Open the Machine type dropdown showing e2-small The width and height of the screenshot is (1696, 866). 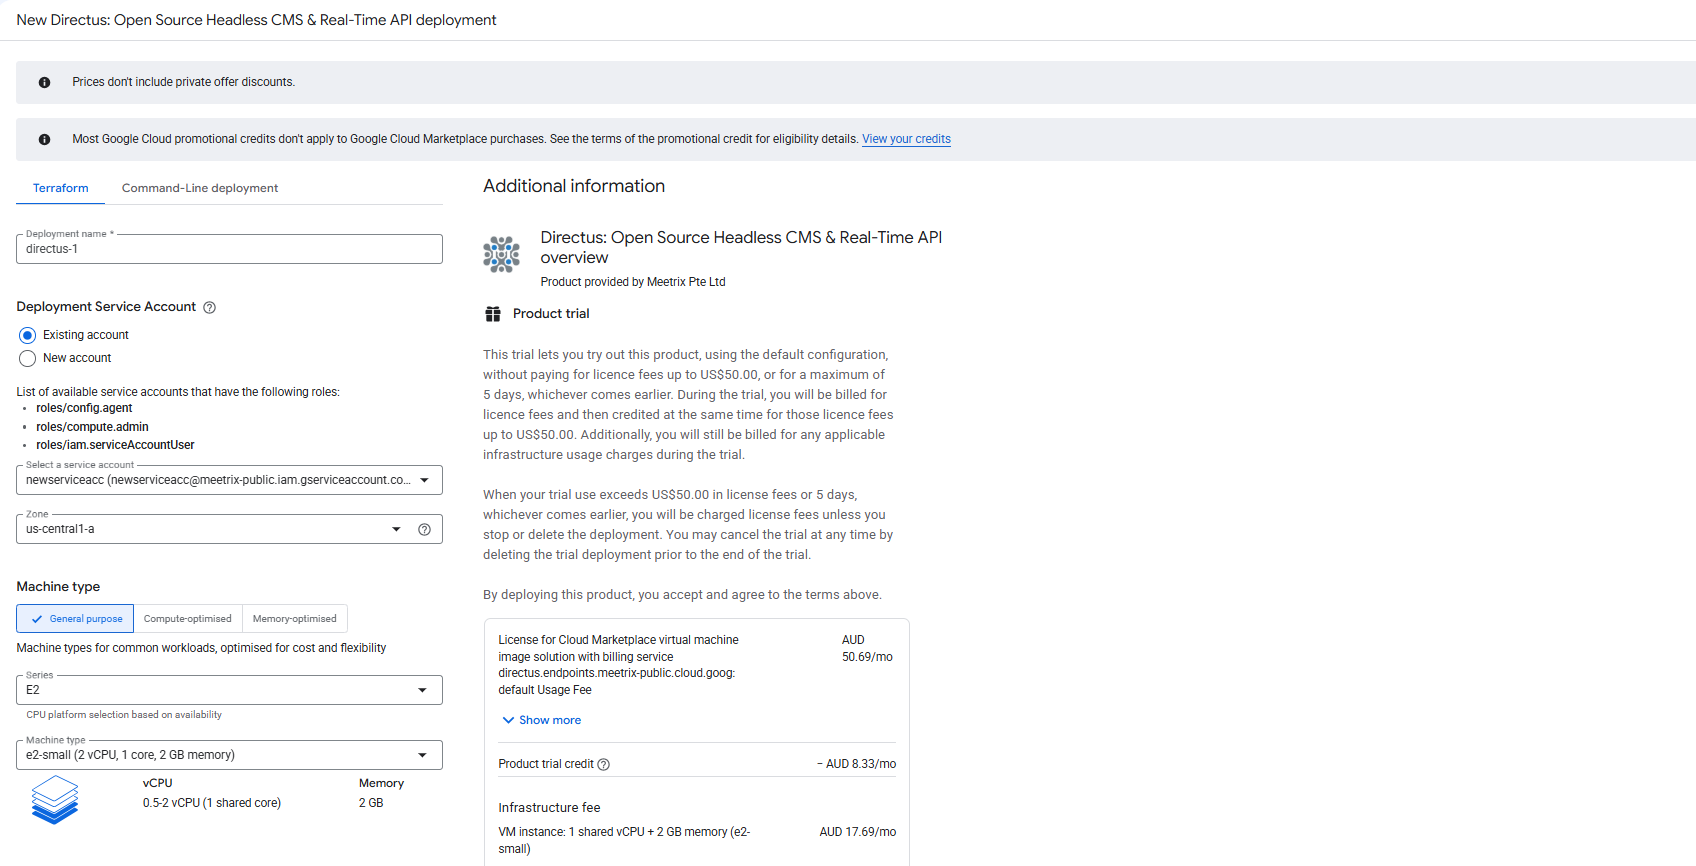click(x=229, y=755)
